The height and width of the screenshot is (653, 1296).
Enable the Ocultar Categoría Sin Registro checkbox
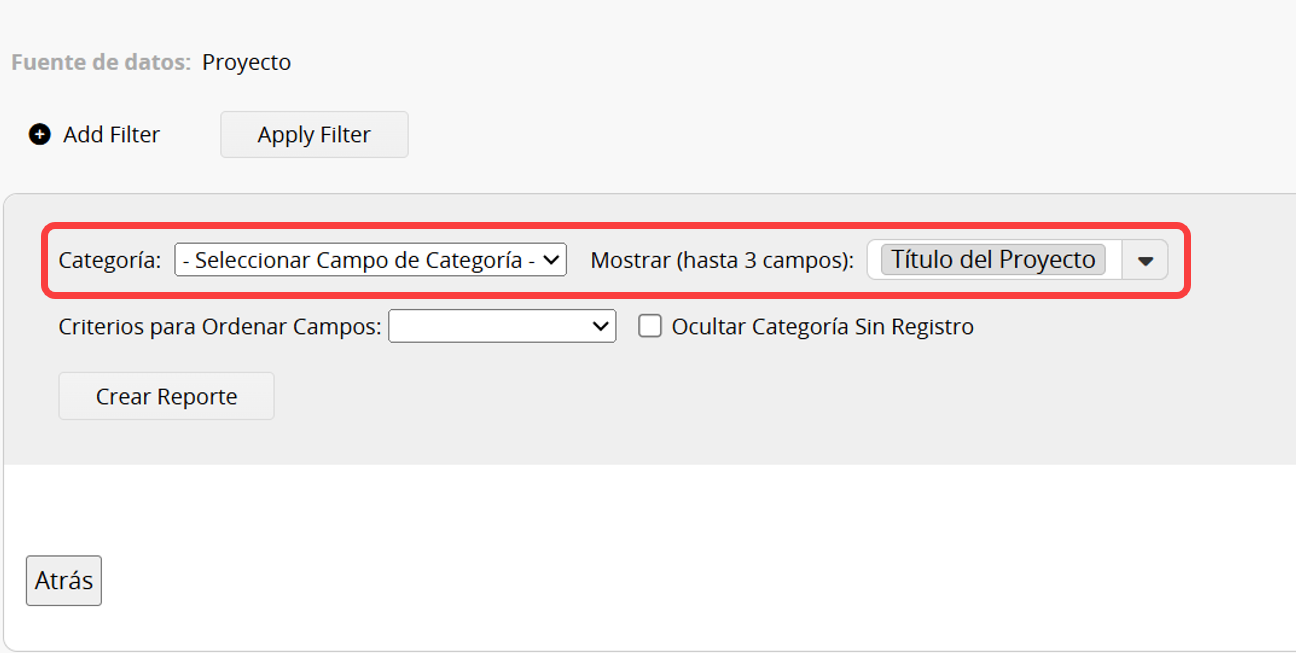point(650,326)
